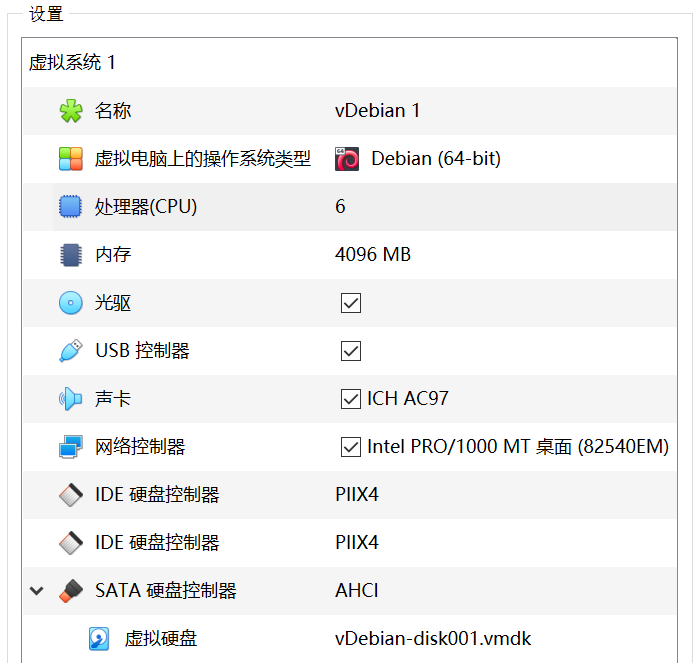Screen dimensions: 700x663
Task: Click the vDebian 1 name value
Action: coord(377,111)
